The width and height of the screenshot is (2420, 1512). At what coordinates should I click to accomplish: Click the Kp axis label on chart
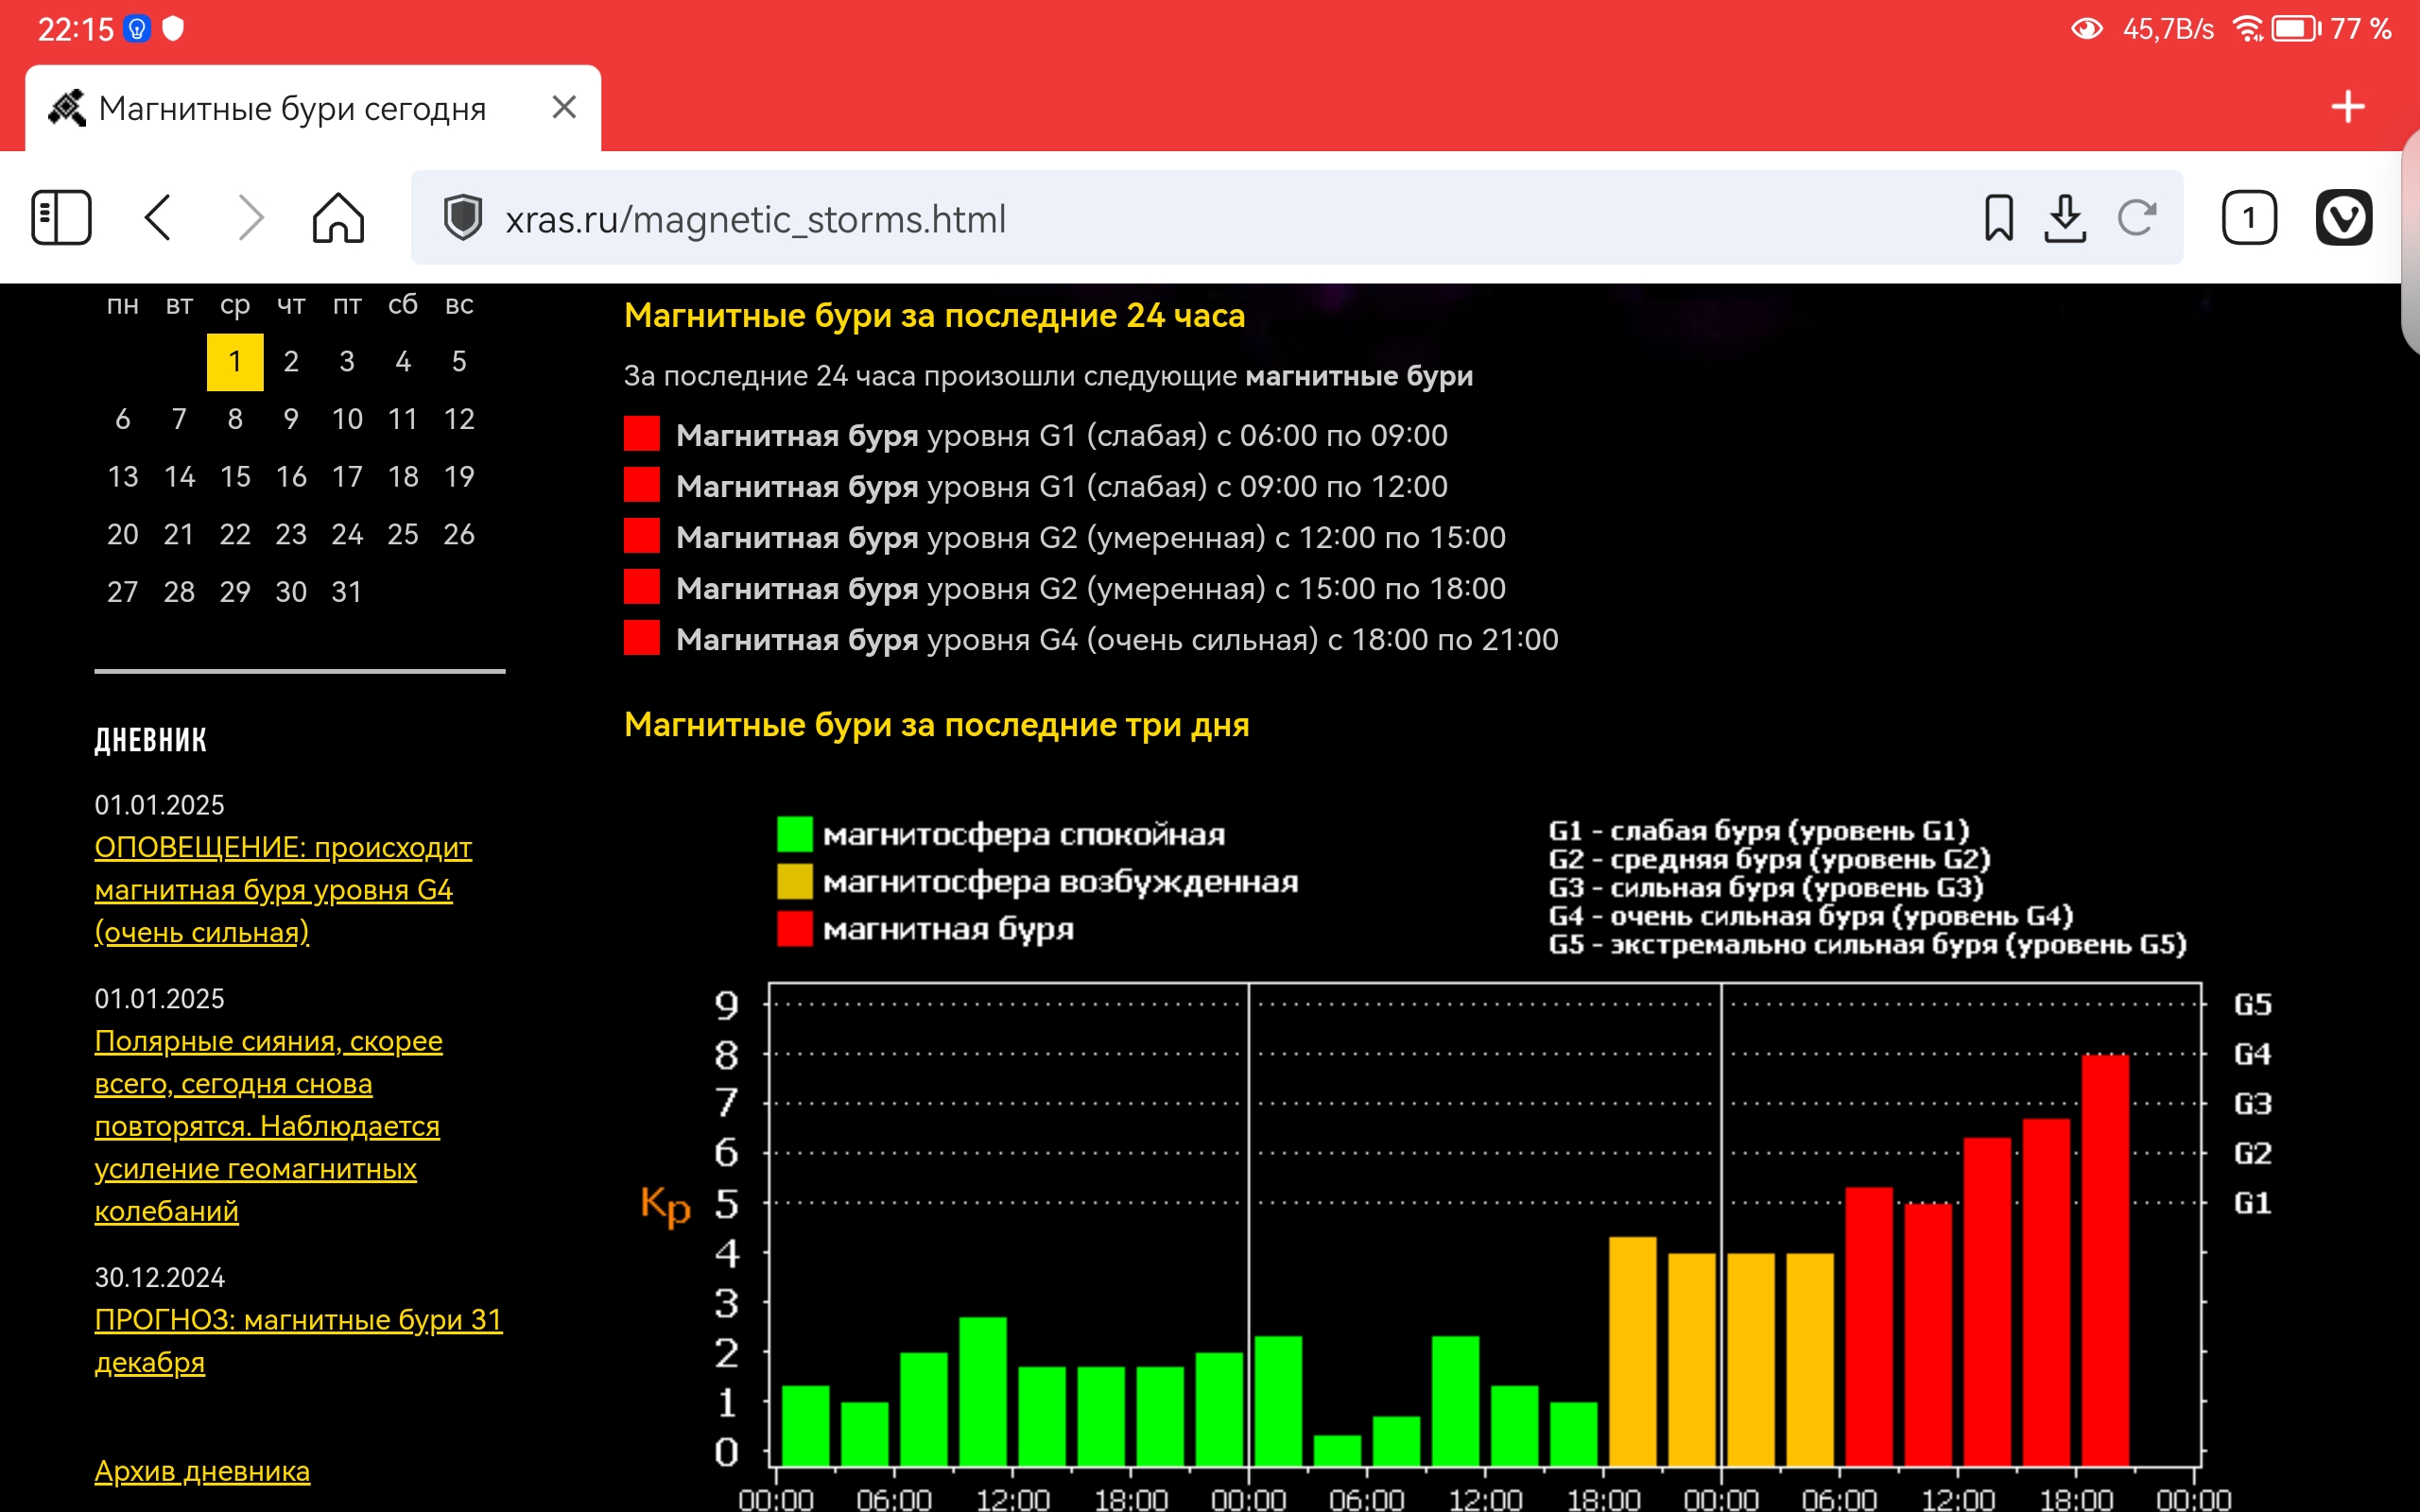[665, 1205]
